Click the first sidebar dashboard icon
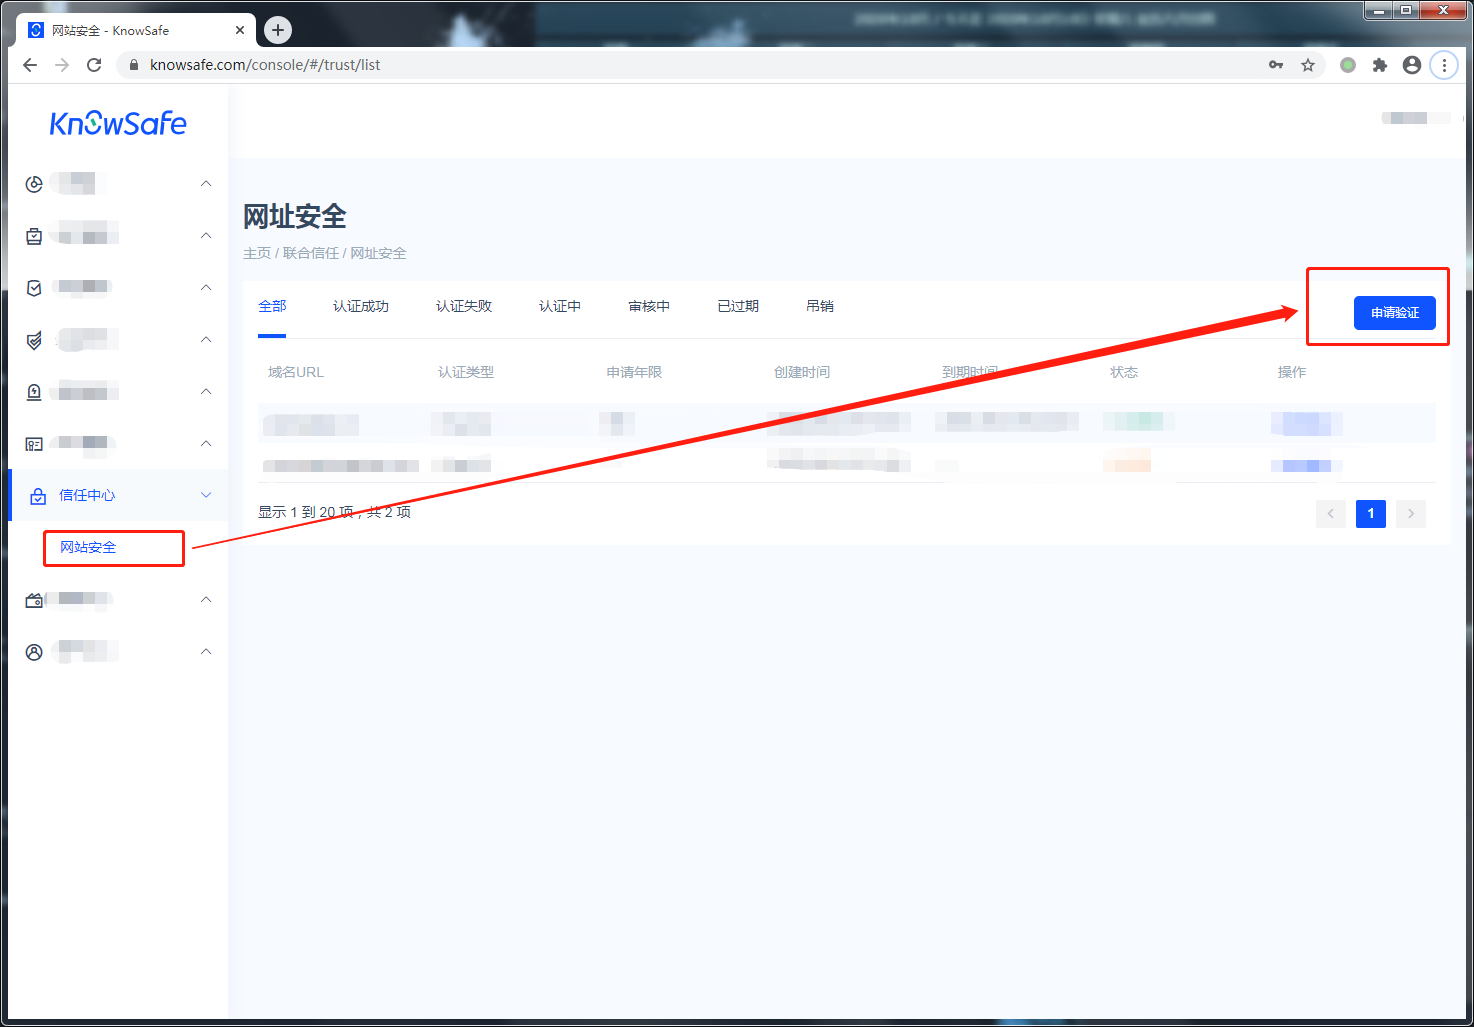 34,184
